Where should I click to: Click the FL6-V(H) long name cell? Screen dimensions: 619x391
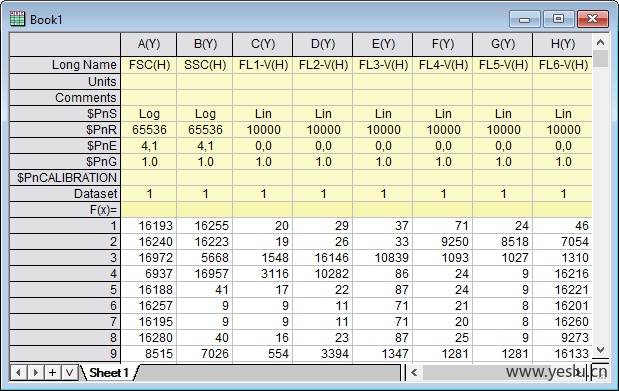tap(563, 65)
